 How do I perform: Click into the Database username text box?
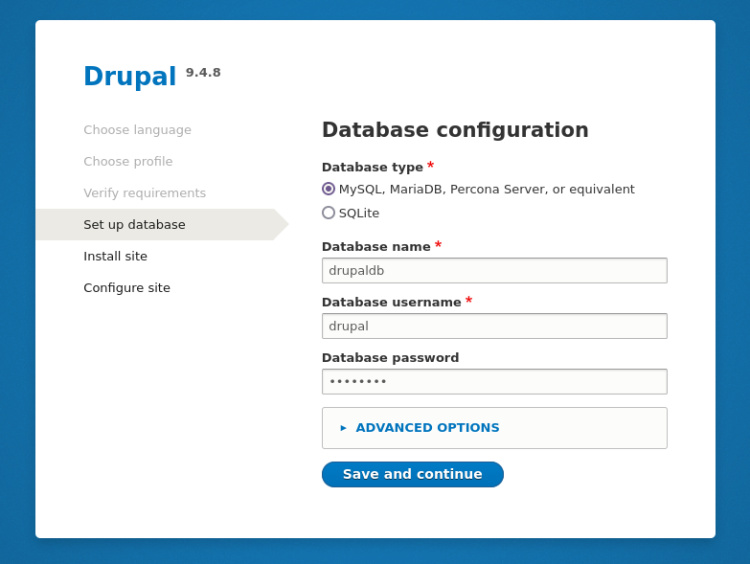494,326
